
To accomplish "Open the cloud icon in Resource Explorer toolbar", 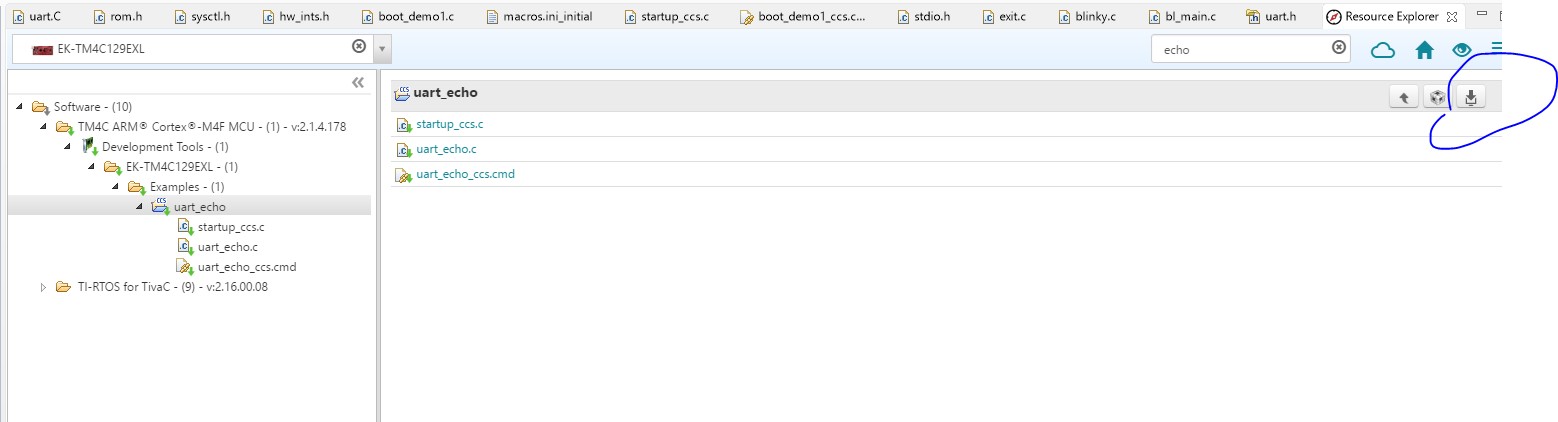I will click(1383, 49).
